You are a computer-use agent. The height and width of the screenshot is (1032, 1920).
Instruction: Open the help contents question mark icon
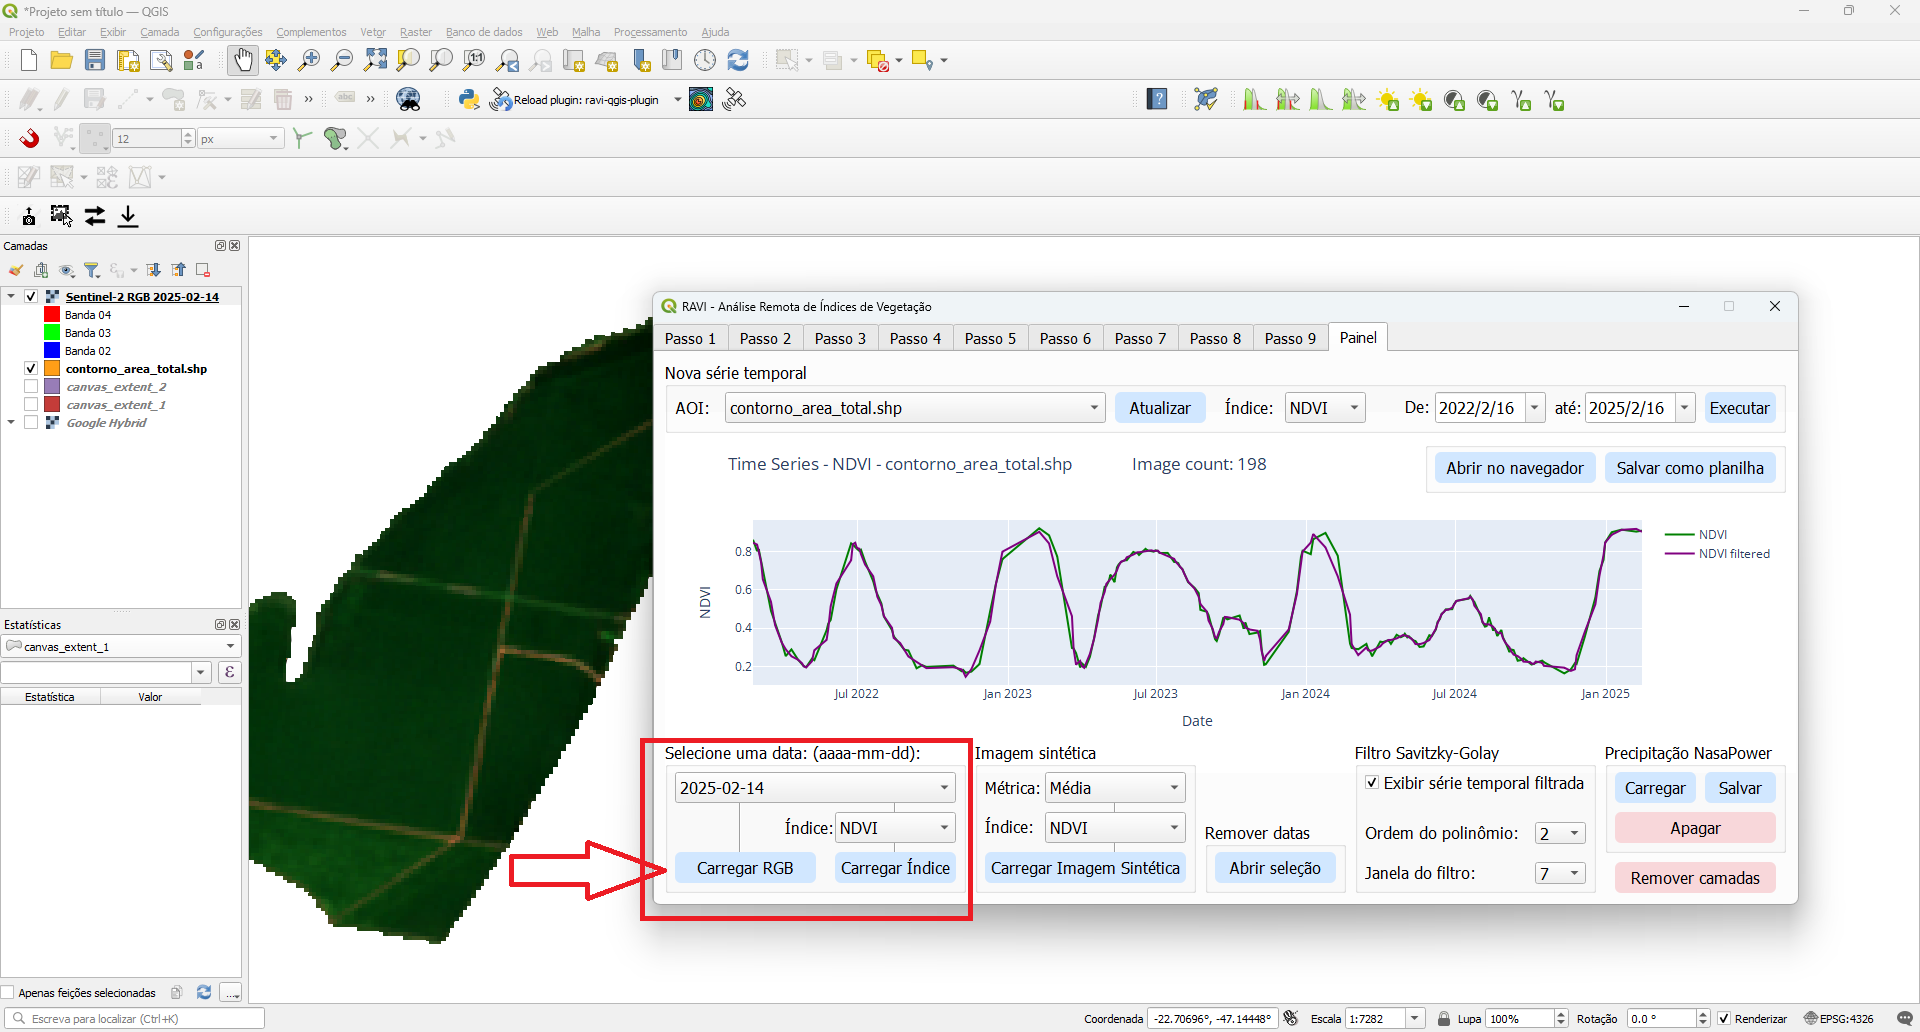pos(1157,99)
